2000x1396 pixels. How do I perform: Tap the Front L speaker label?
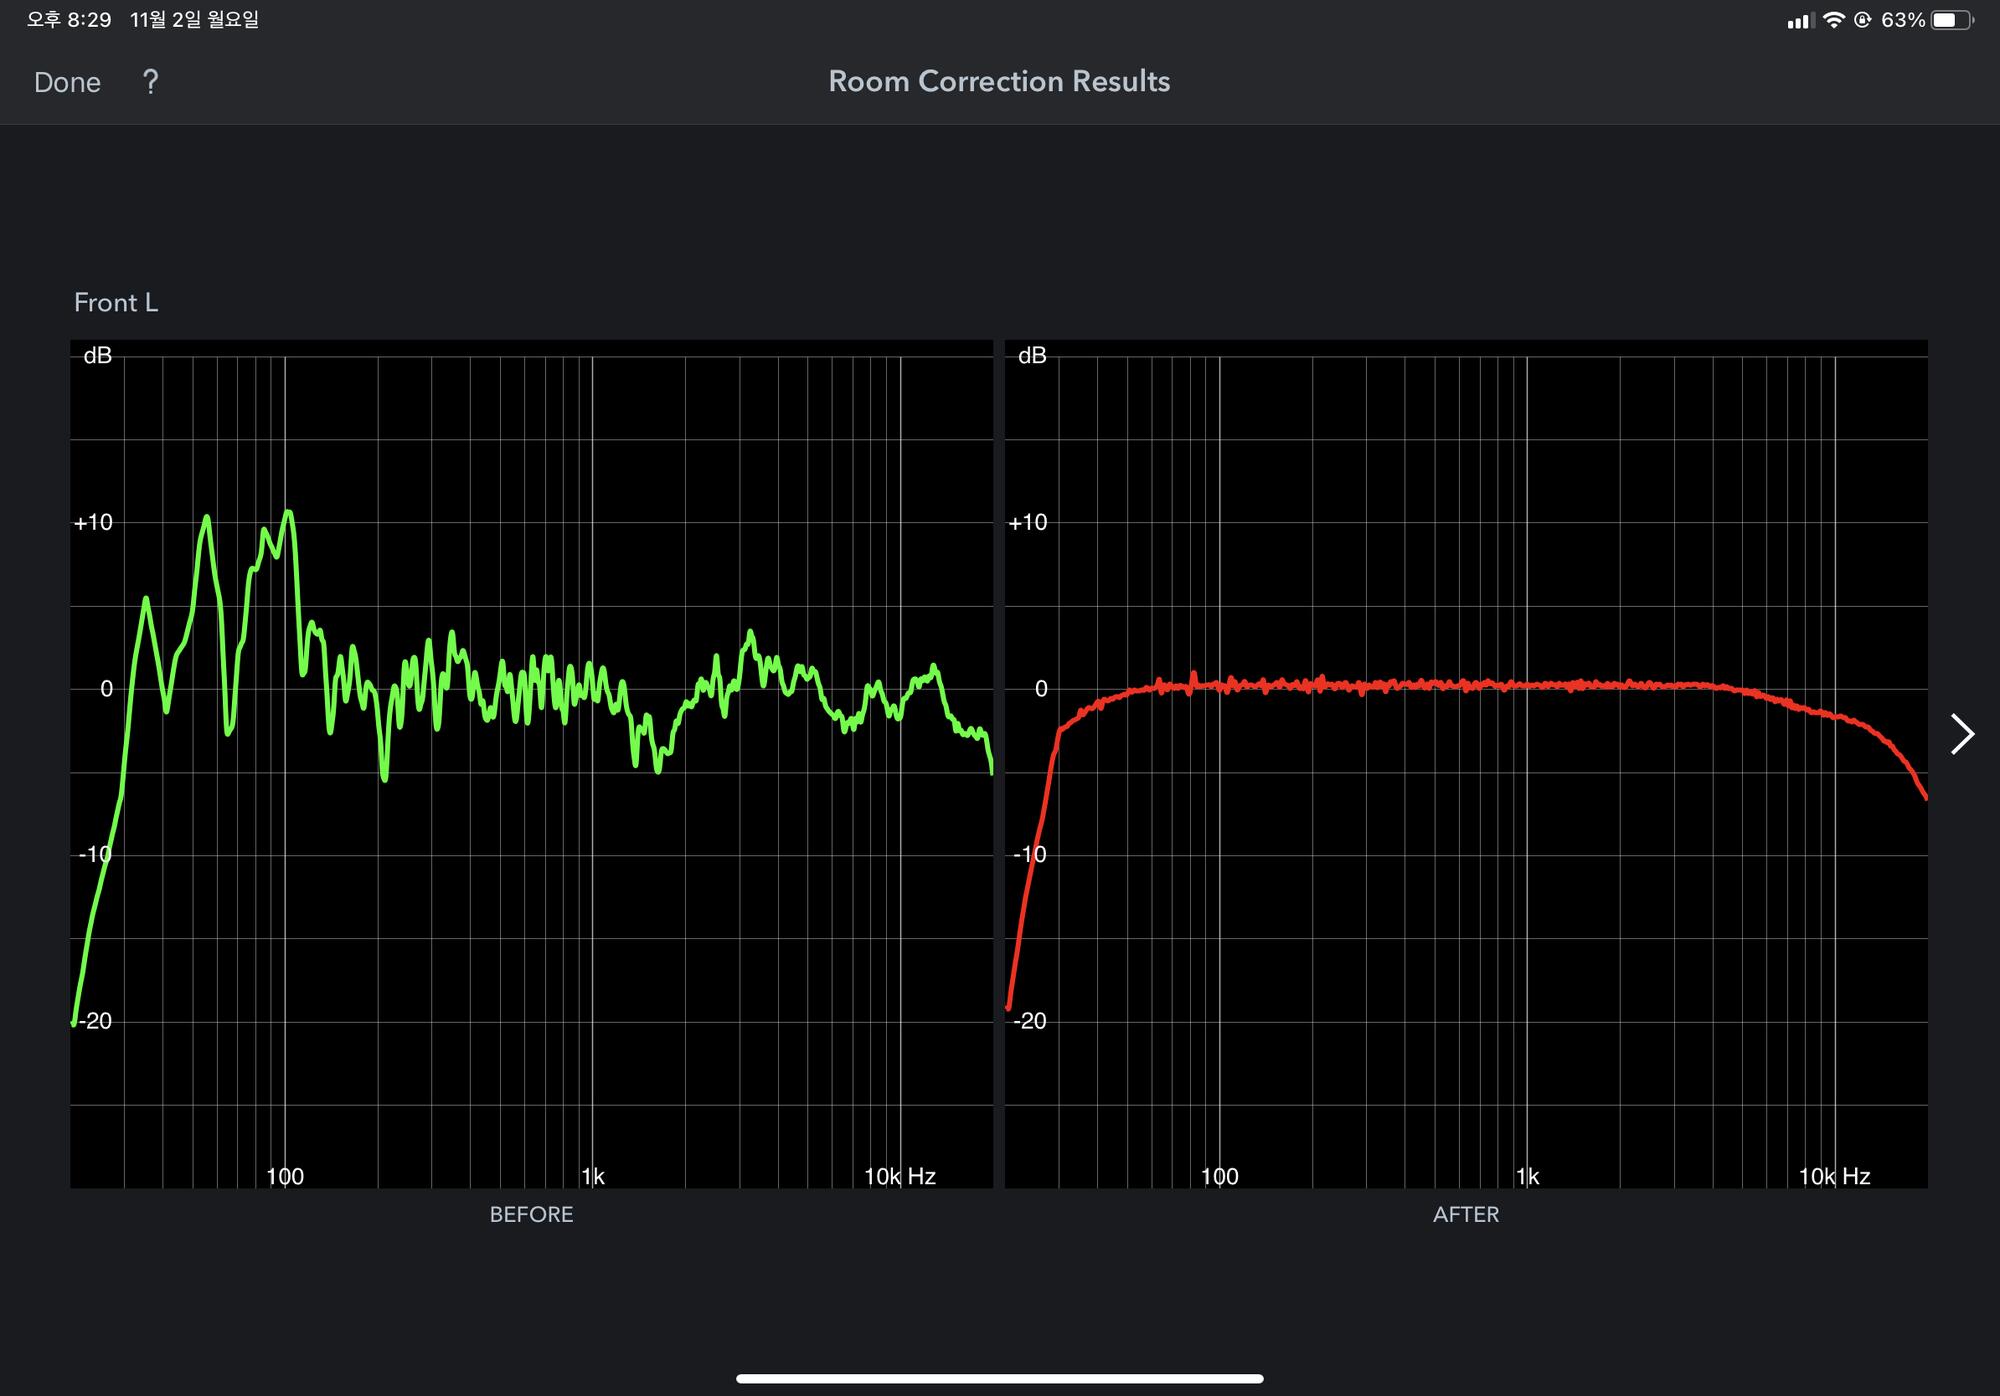click(116, 303)
